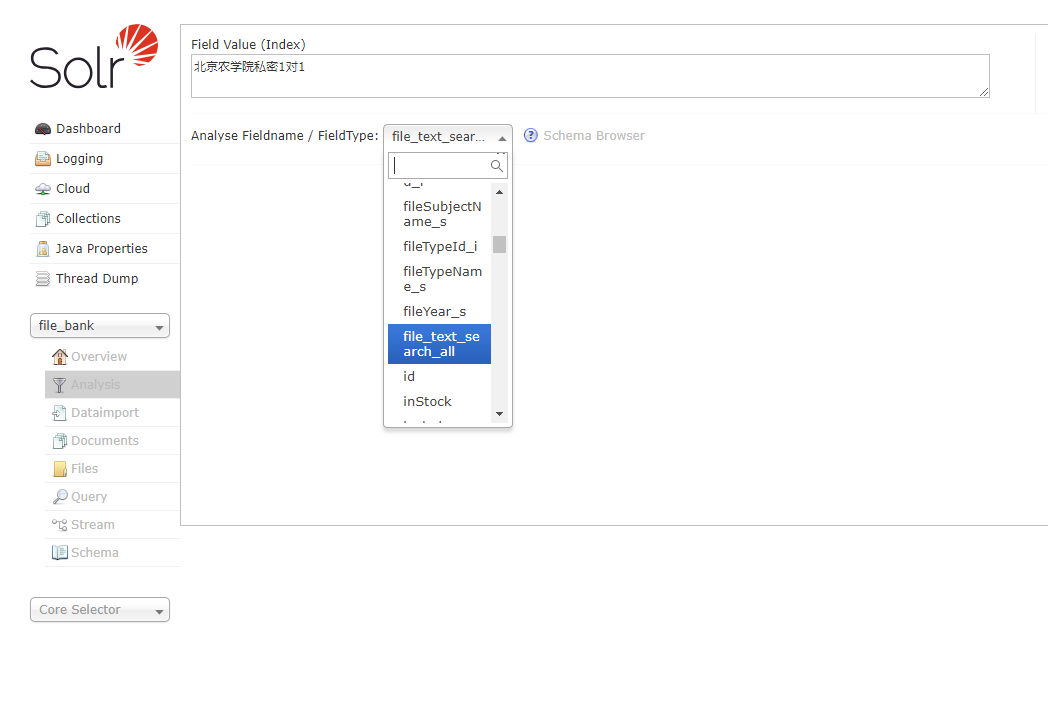Click the Analysis funnel icon
Screen dimensions: 1048x713
(59, 385)
